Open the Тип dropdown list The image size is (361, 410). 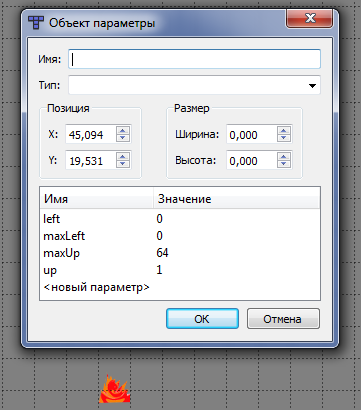(312, 86)
